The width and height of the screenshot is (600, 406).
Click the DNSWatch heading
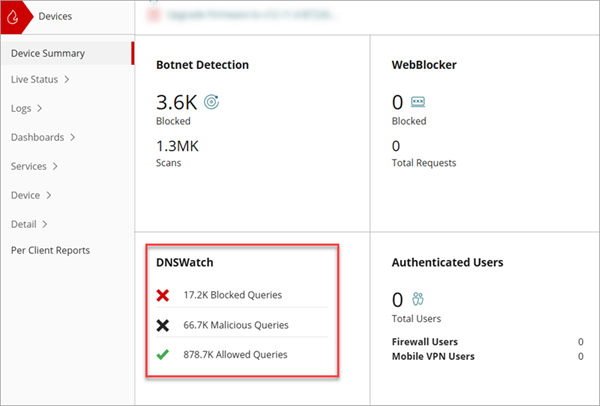[x=185, y=263]
